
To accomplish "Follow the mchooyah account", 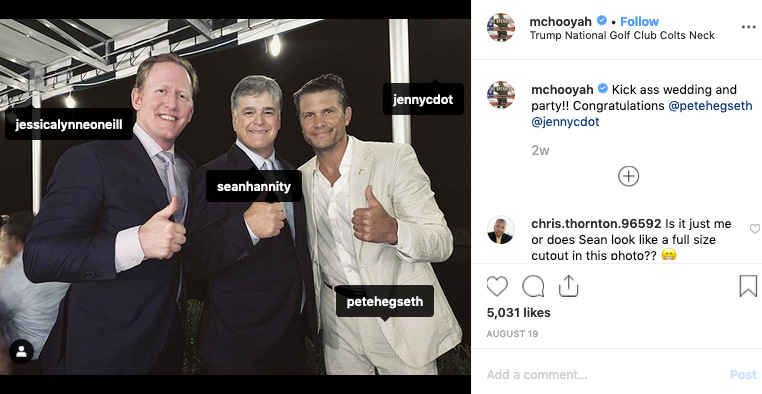I will (639, 21).
